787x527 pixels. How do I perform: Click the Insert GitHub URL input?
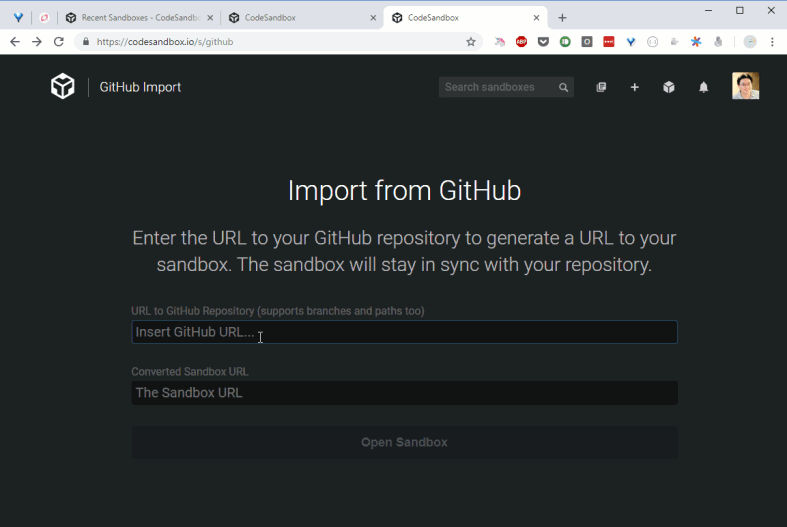click(x=405, y=332)
